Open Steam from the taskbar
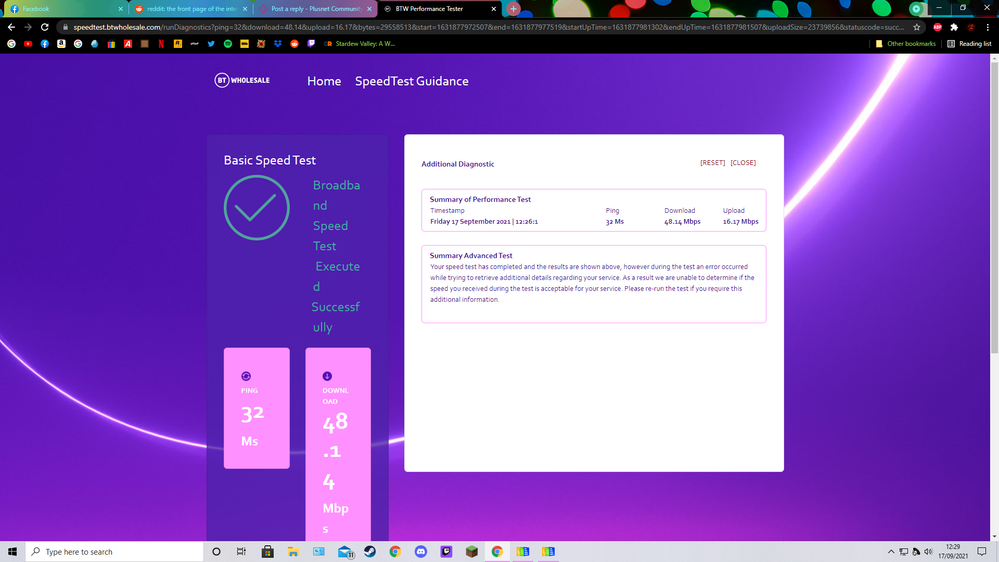The height and width of the screenshot is (562, 999). tap(370, 551)
